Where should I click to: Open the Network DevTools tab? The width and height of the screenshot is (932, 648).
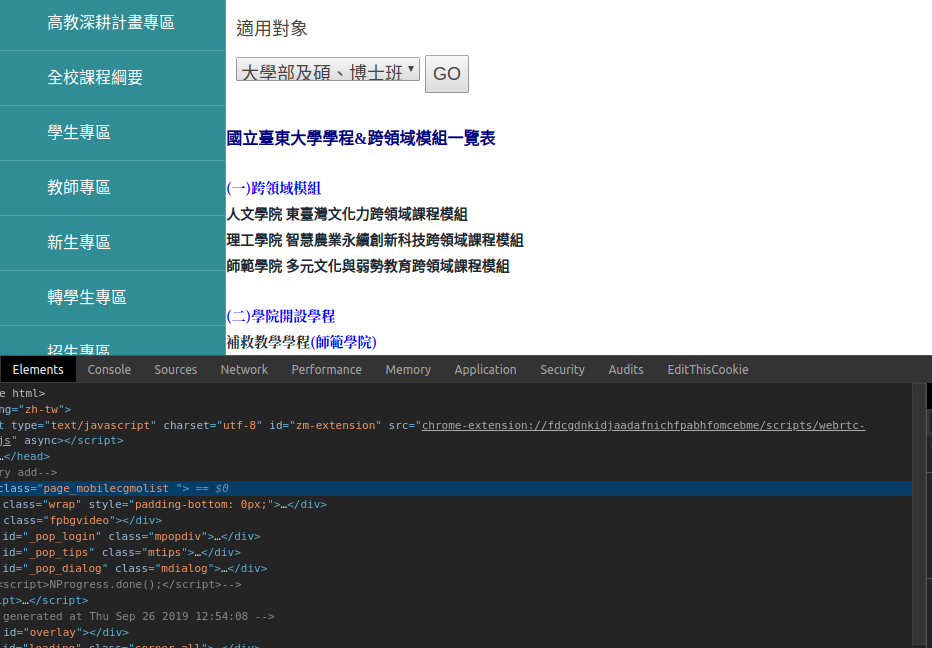(x=244, y=370)
